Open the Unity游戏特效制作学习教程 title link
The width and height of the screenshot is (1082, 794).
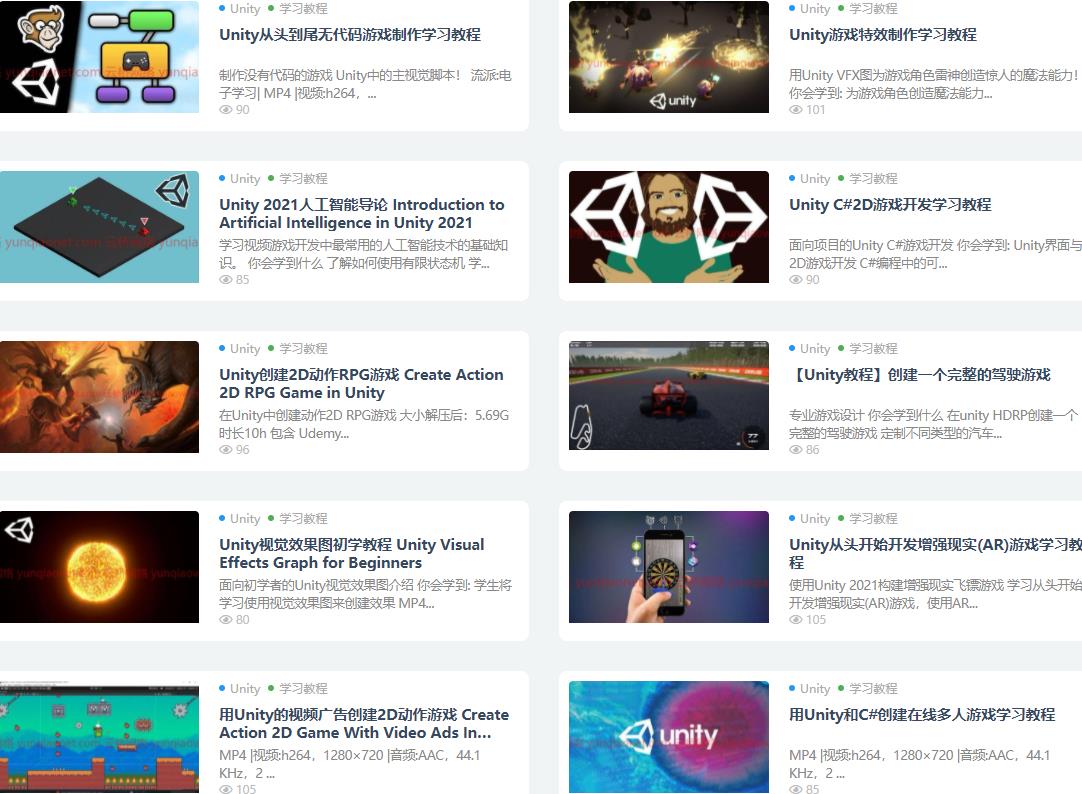point(883,34)
